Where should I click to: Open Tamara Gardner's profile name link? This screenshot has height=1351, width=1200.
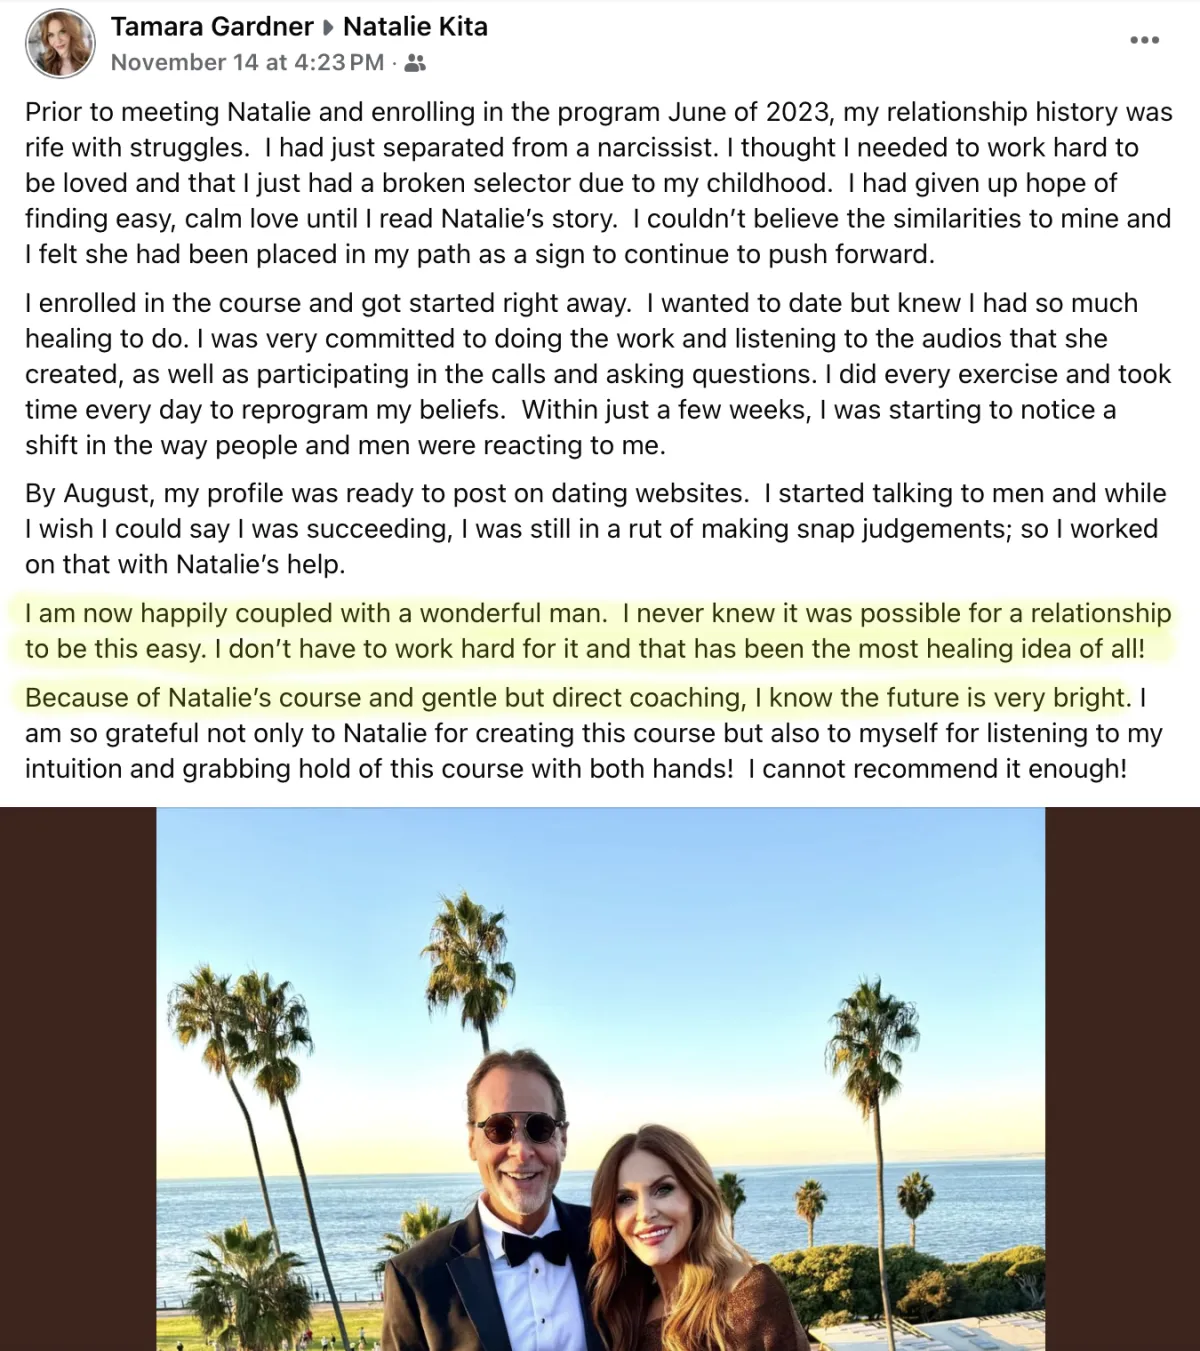click(212, 27)
